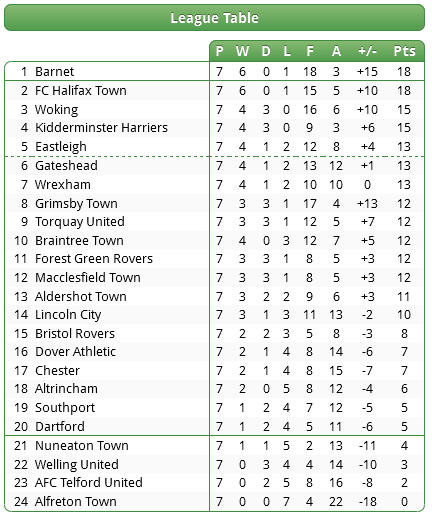Select the W column header
This screenshot has width=432, height=518.
pos(242,51)
